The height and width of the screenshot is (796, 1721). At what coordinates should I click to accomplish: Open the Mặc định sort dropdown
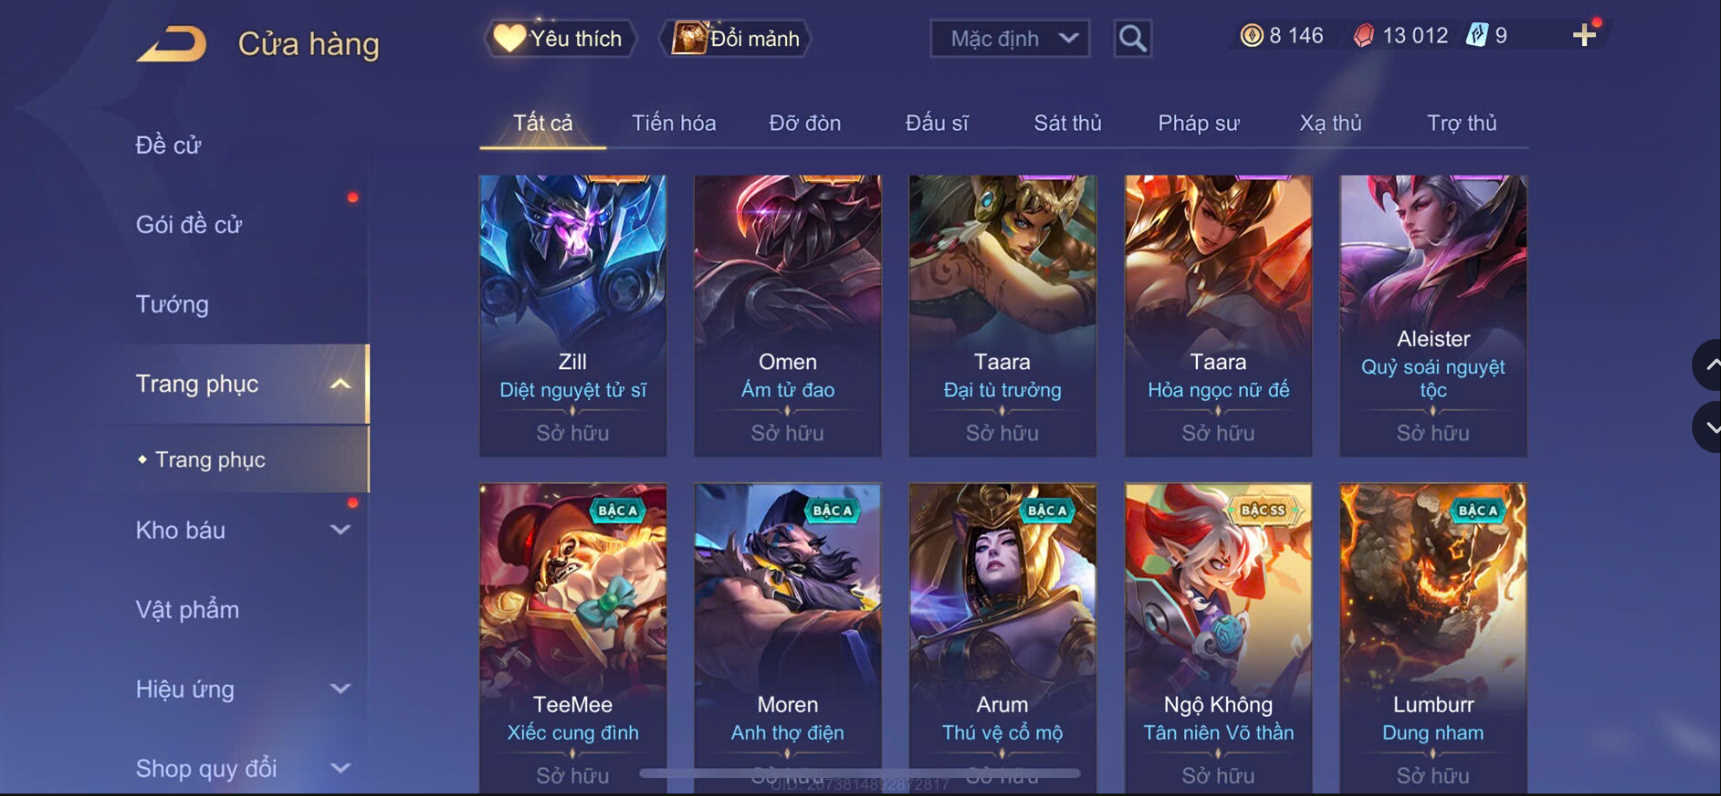(1010, 38)
